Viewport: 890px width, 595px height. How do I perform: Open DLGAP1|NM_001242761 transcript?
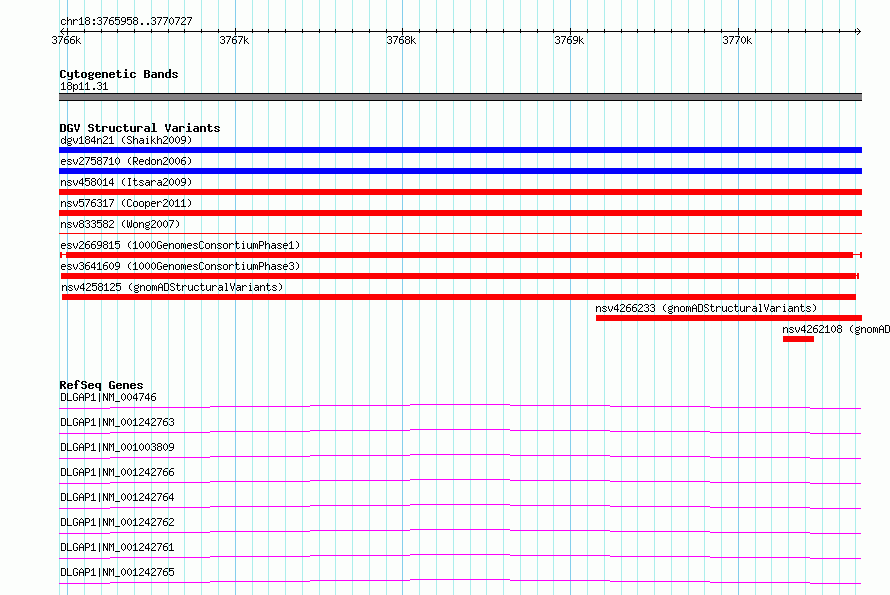pos(117,547)
